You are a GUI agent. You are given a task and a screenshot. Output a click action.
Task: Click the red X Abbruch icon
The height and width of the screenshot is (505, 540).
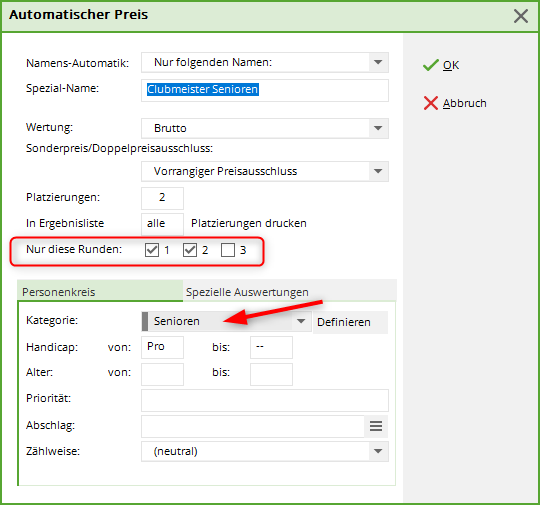coord(430,103)
